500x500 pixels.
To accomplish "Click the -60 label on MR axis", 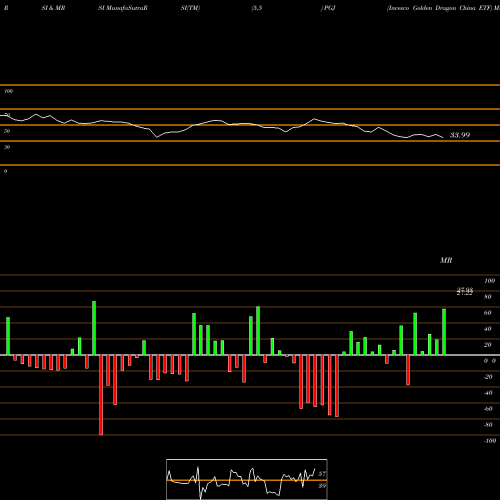I will pyautogui.click(x=488, y=409).
